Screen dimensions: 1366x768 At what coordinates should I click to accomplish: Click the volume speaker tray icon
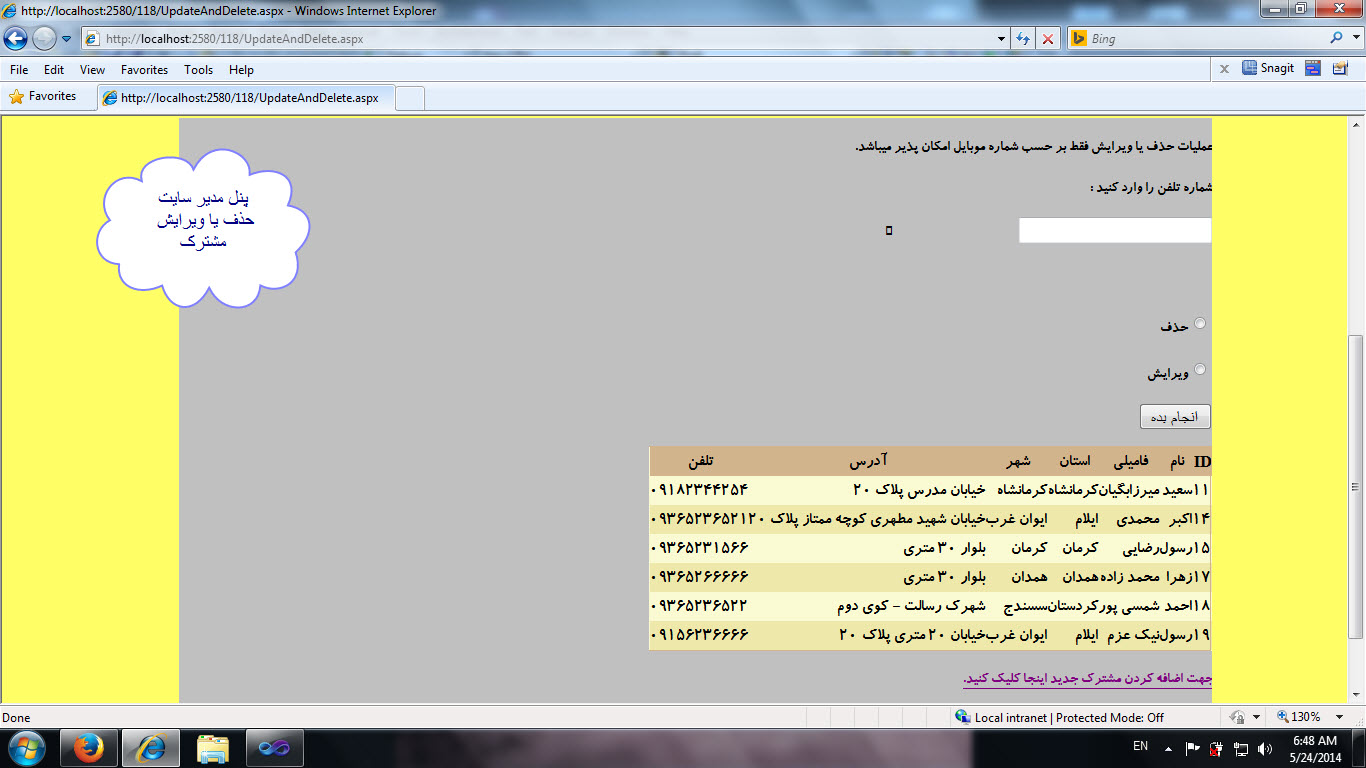[x=1265, y=748]
